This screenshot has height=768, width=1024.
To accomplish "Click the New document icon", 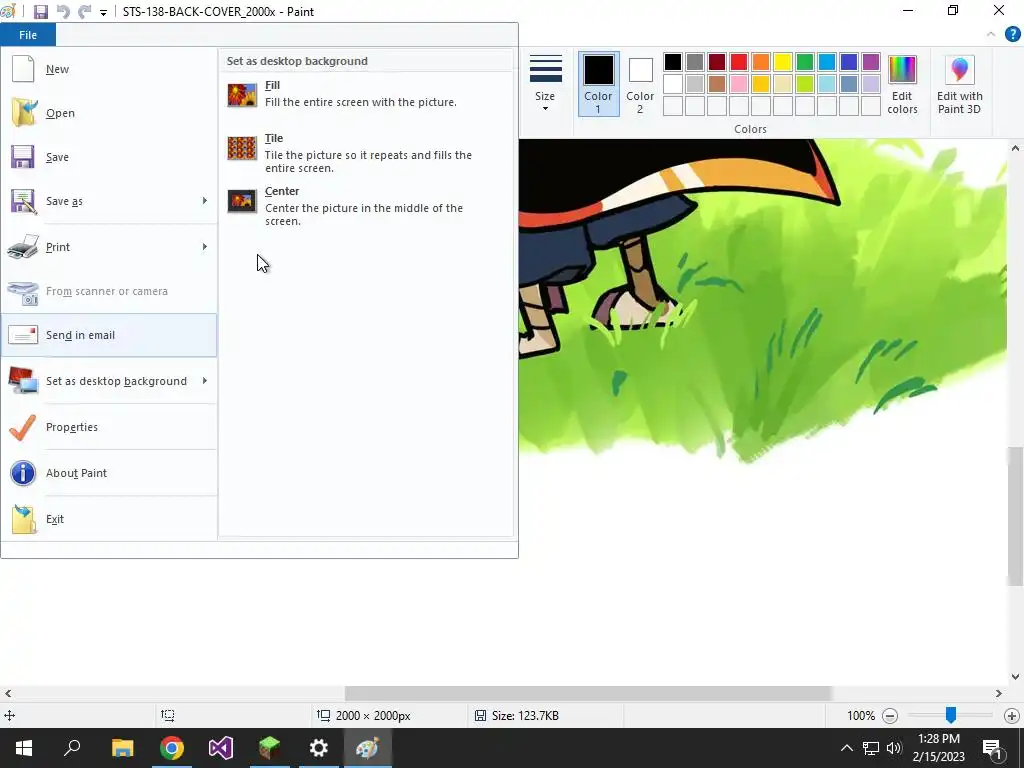I will click(x=23, y=69).
